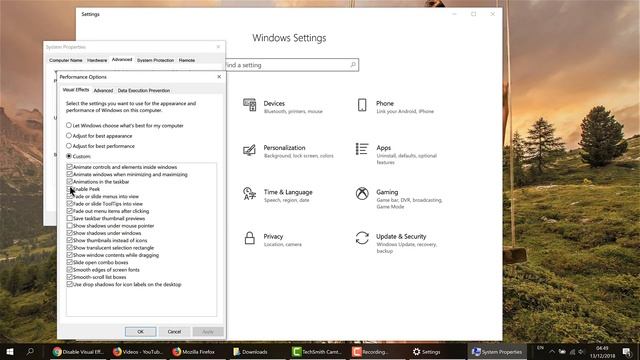This screenshot has width=640, height=360.
Task: Switch to Visual Effects tab
Action: [x=76, y=90]
